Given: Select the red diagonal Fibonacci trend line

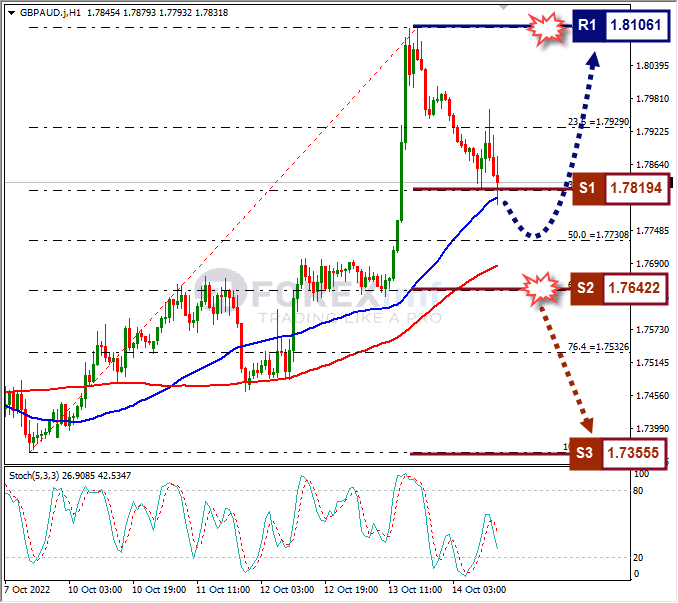Looking at the screenshot, I should click(x=222, y=240).
